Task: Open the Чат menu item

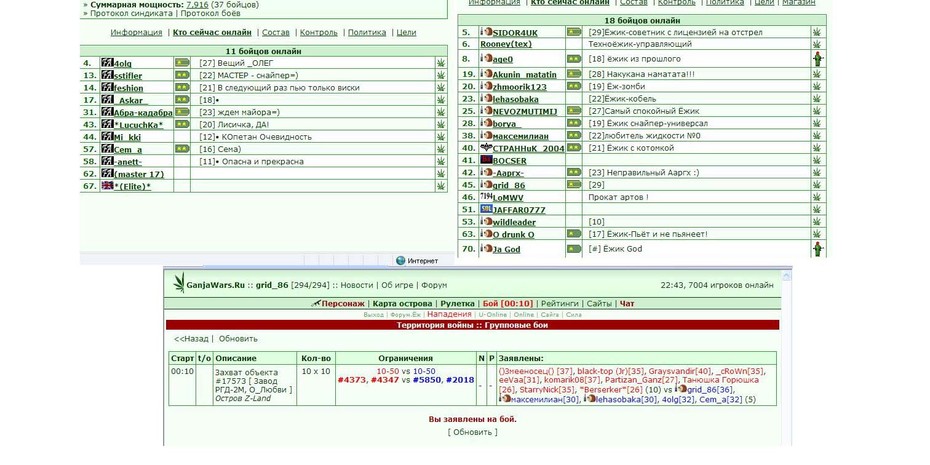Action: [627, 304]
